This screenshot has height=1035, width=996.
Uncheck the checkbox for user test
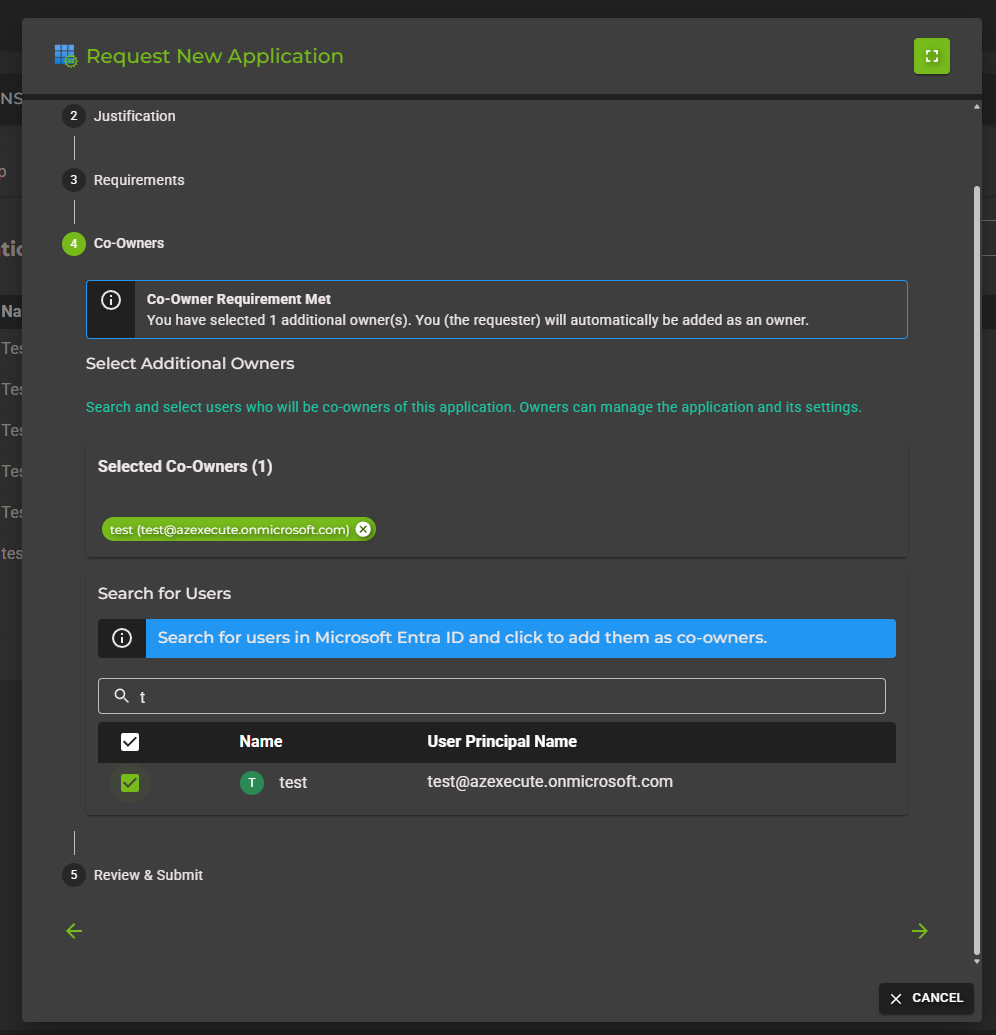coord(129,783)
